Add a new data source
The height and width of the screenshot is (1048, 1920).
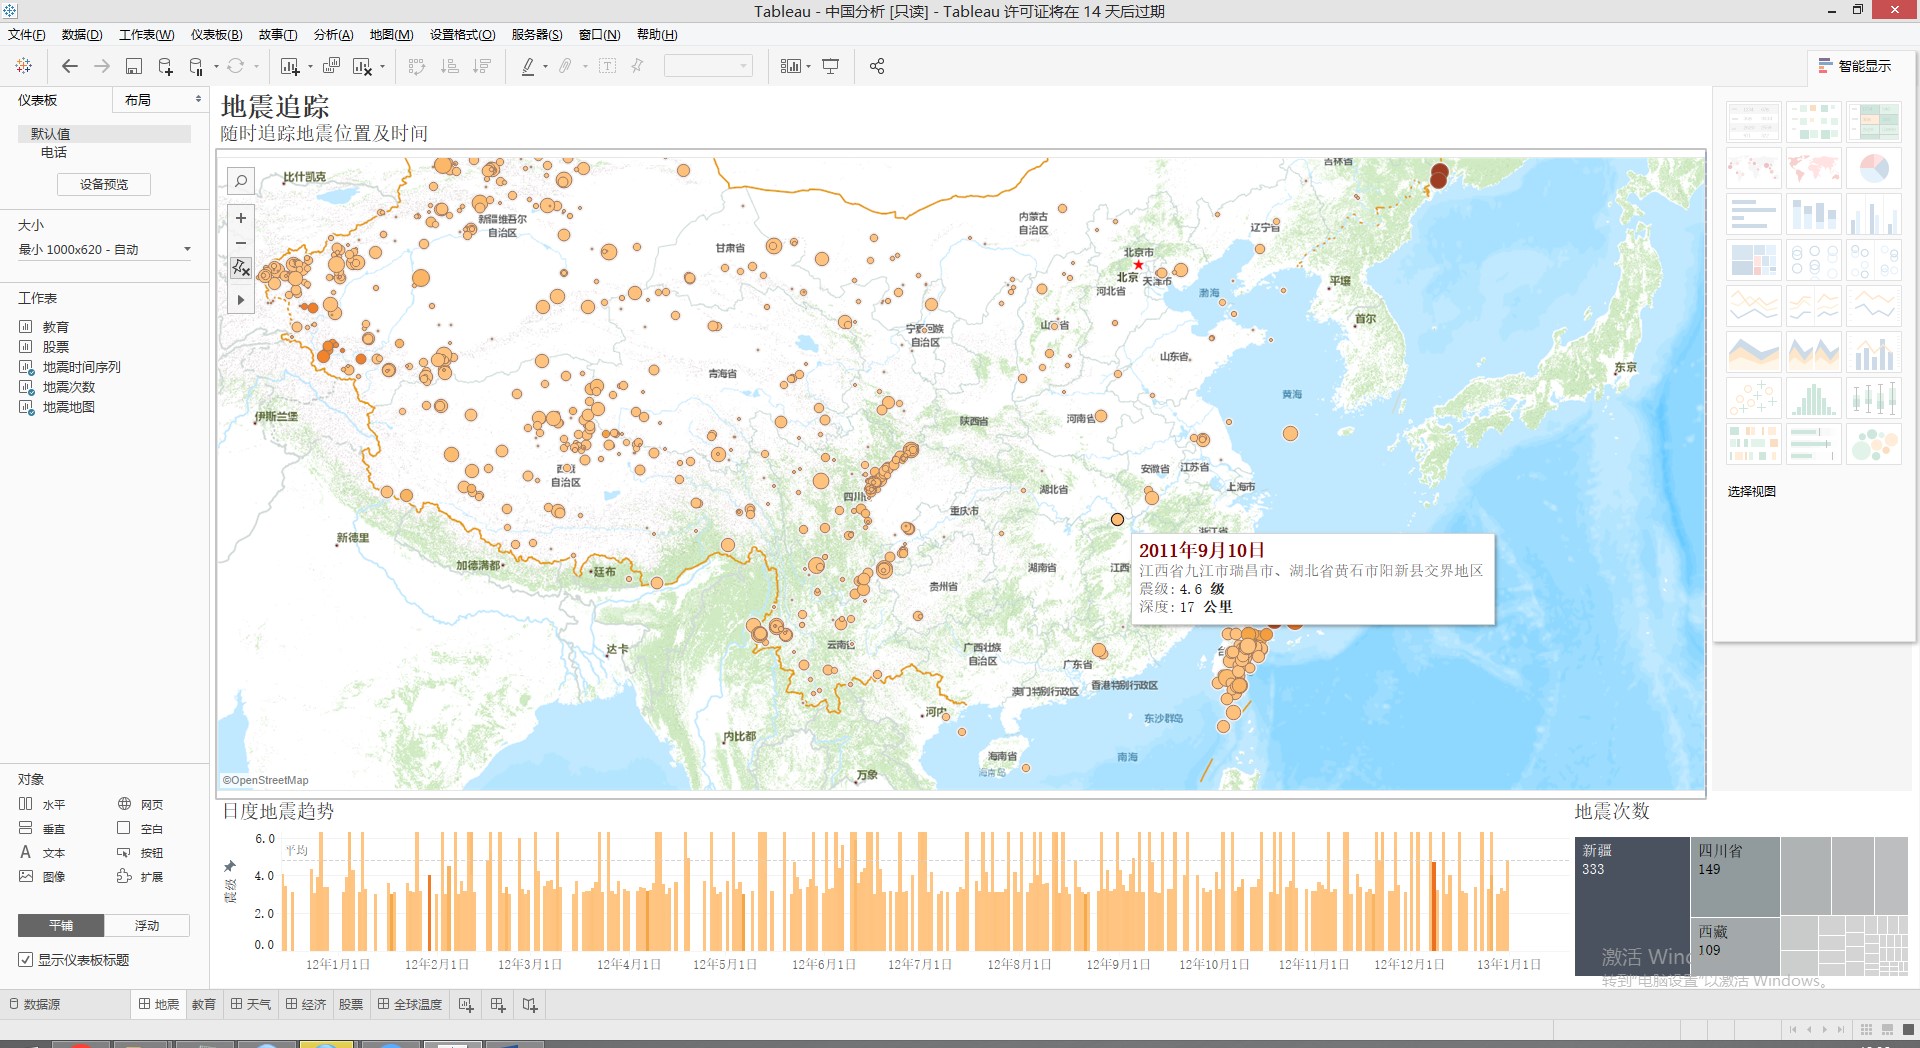coord(165,66)
